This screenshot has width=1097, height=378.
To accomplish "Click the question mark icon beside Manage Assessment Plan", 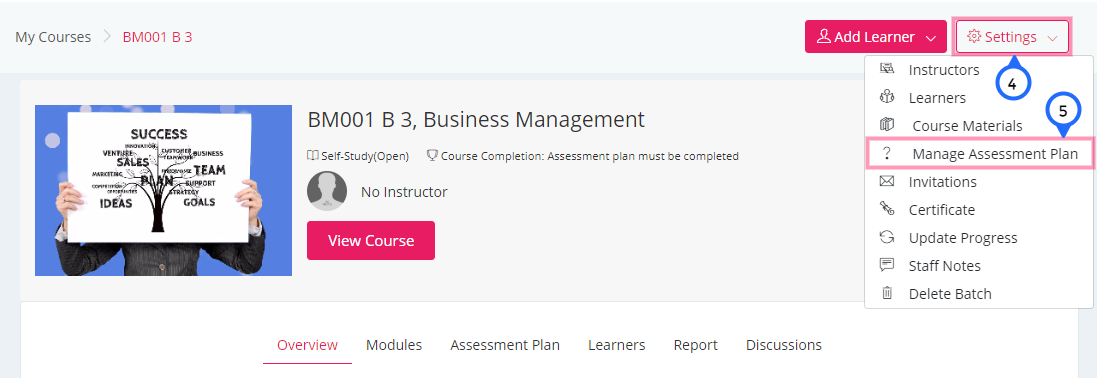I will (x=886, y=154).
